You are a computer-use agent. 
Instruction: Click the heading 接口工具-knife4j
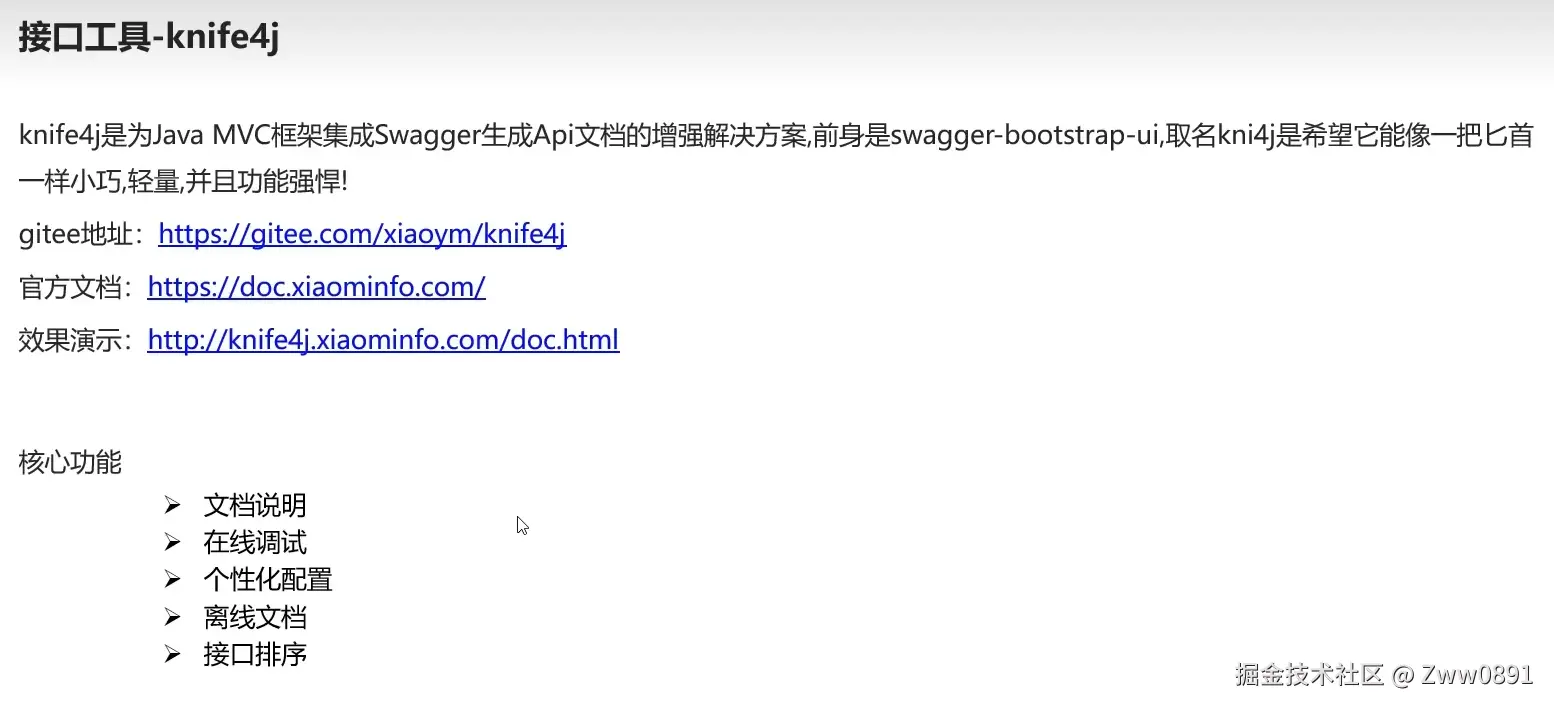click(148, 37)
